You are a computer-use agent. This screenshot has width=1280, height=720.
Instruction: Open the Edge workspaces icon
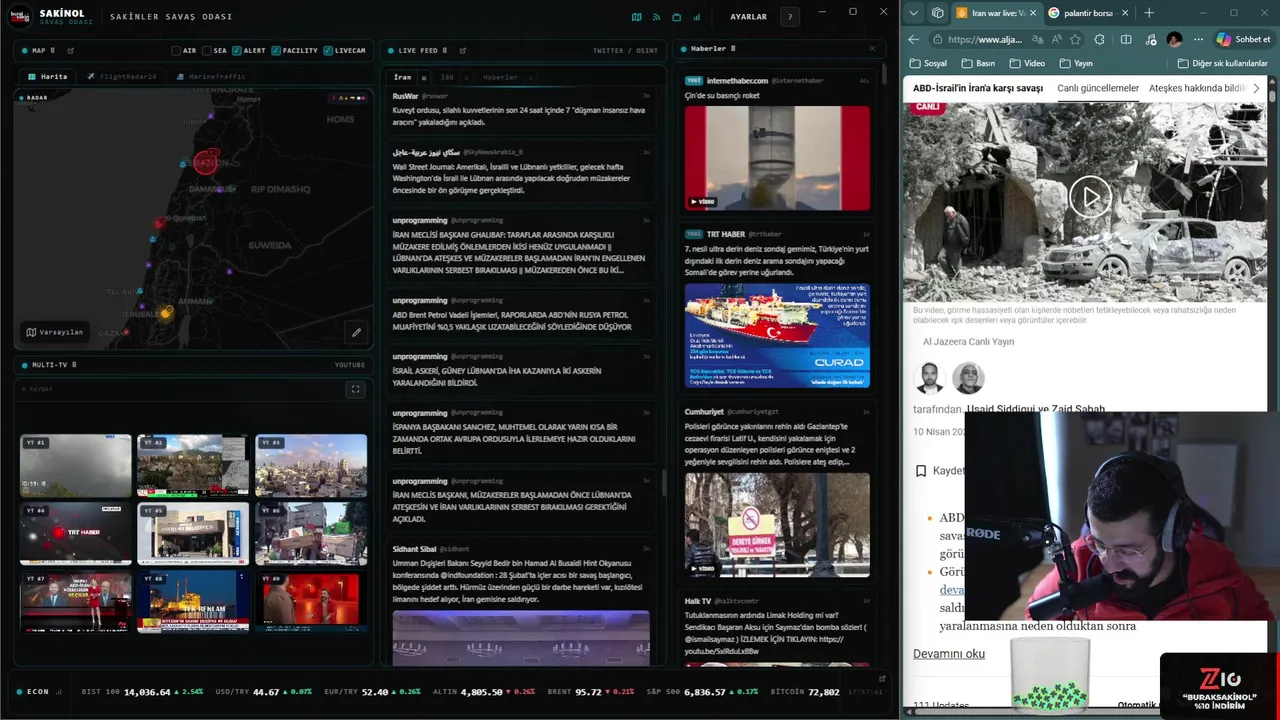(937, 13)
